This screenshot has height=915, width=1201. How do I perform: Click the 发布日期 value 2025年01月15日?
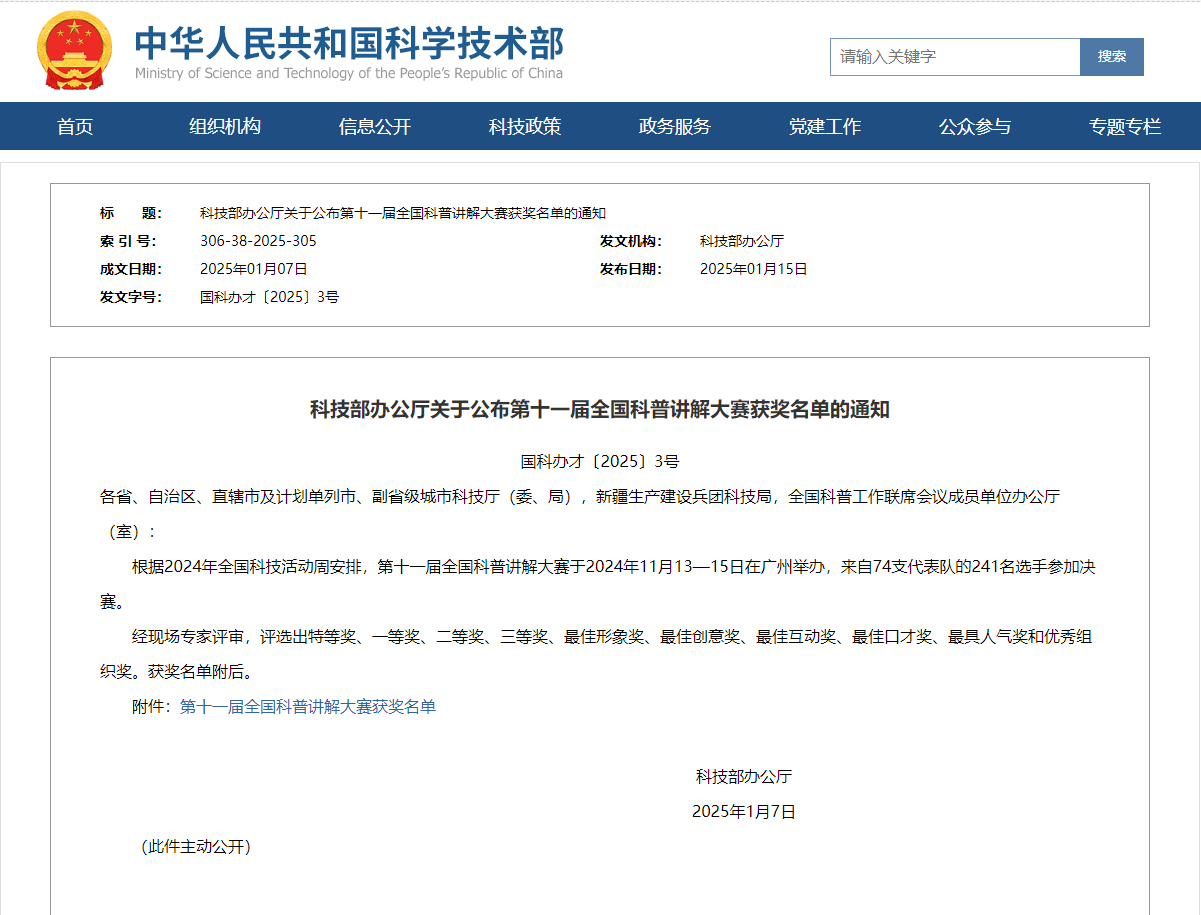[x=753, y=269]
